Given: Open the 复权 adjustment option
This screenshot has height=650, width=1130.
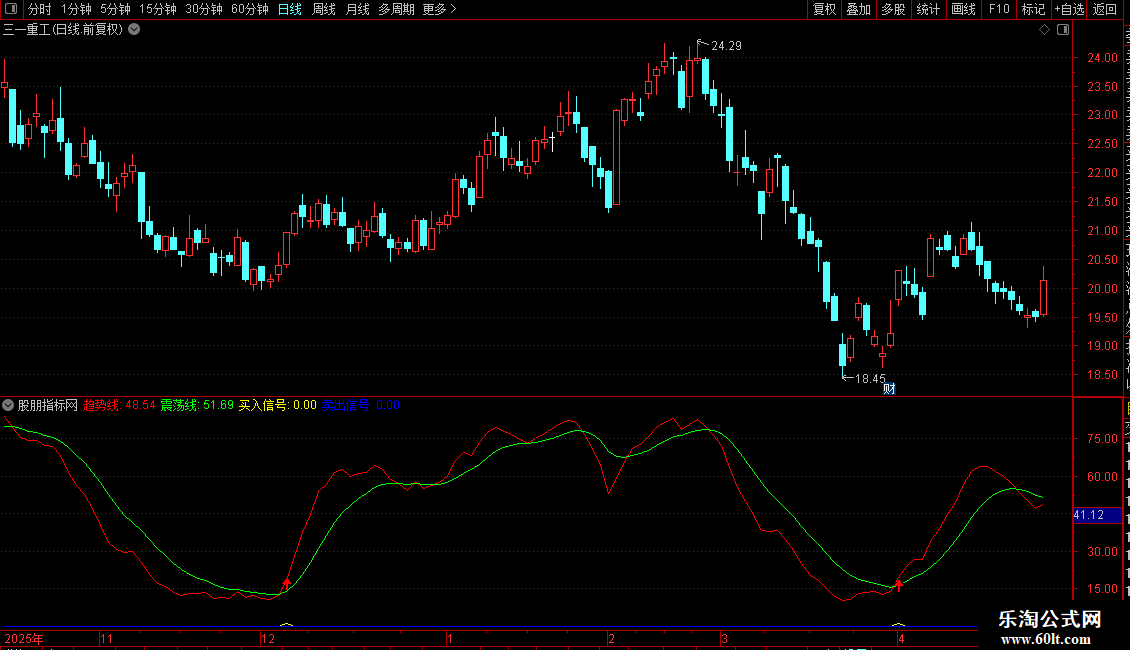Looking at the screenshot, I should click(x=824, y=9).
